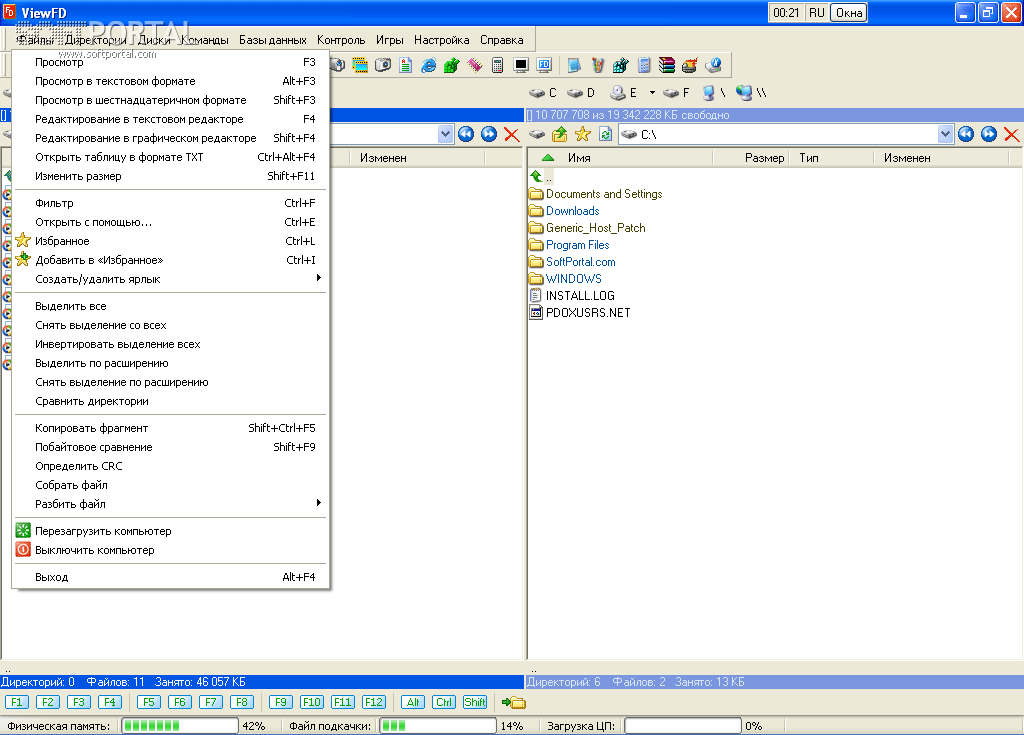1024x735 pixels.
Task: Select CD drive E in drive bar
Action: (x=623, y=93)
